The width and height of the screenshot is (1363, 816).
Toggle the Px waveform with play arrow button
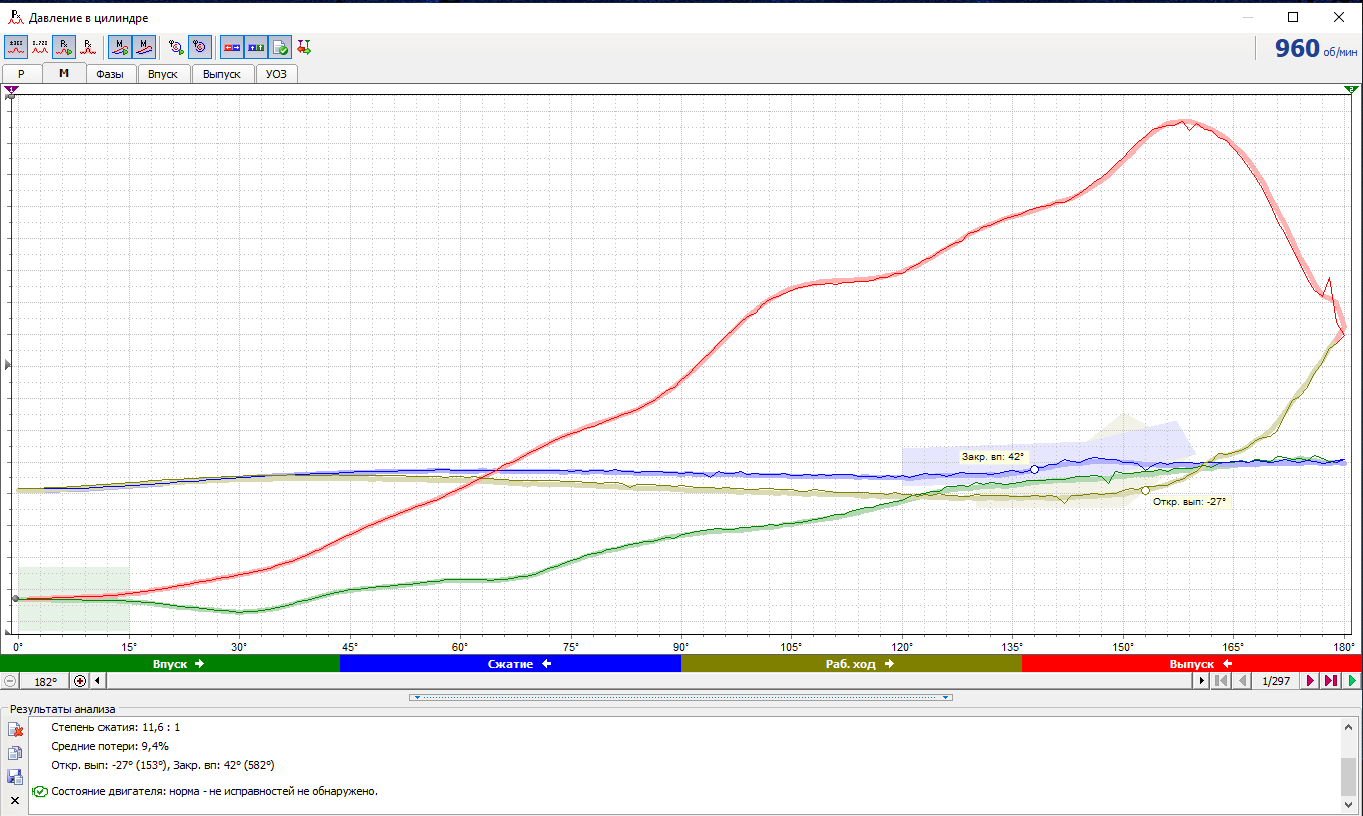(x=64, y=46)
